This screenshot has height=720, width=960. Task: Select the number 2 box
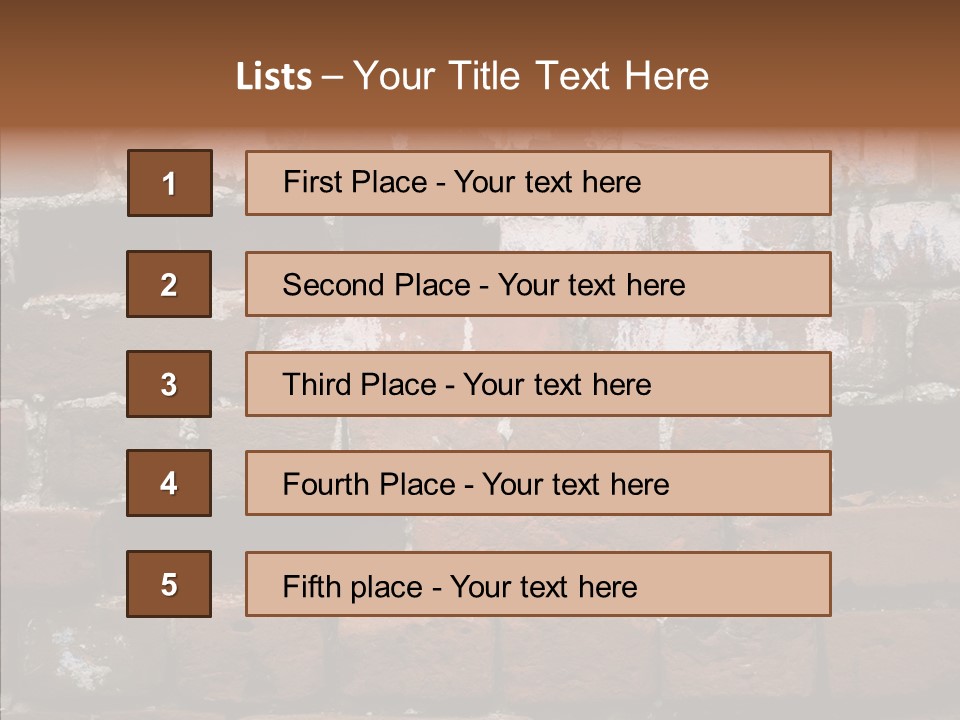tap(169, 284)
